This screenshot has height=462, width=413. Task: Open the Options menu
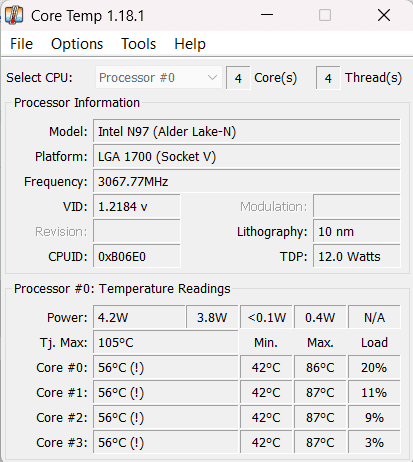(77, 44)
